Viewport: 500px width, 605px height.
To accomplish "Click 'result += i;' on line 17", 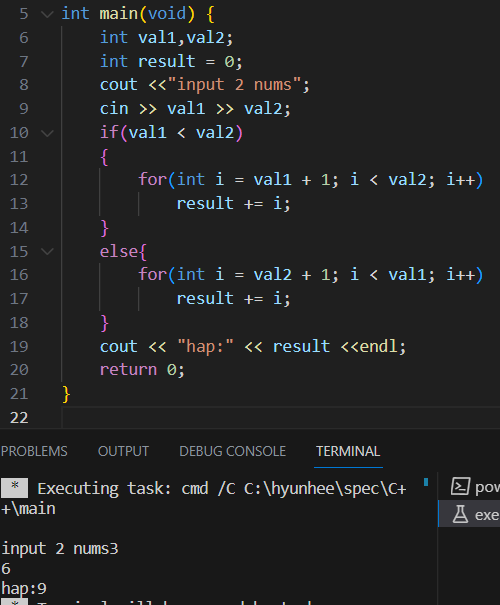I will click(x=233, y=299).
